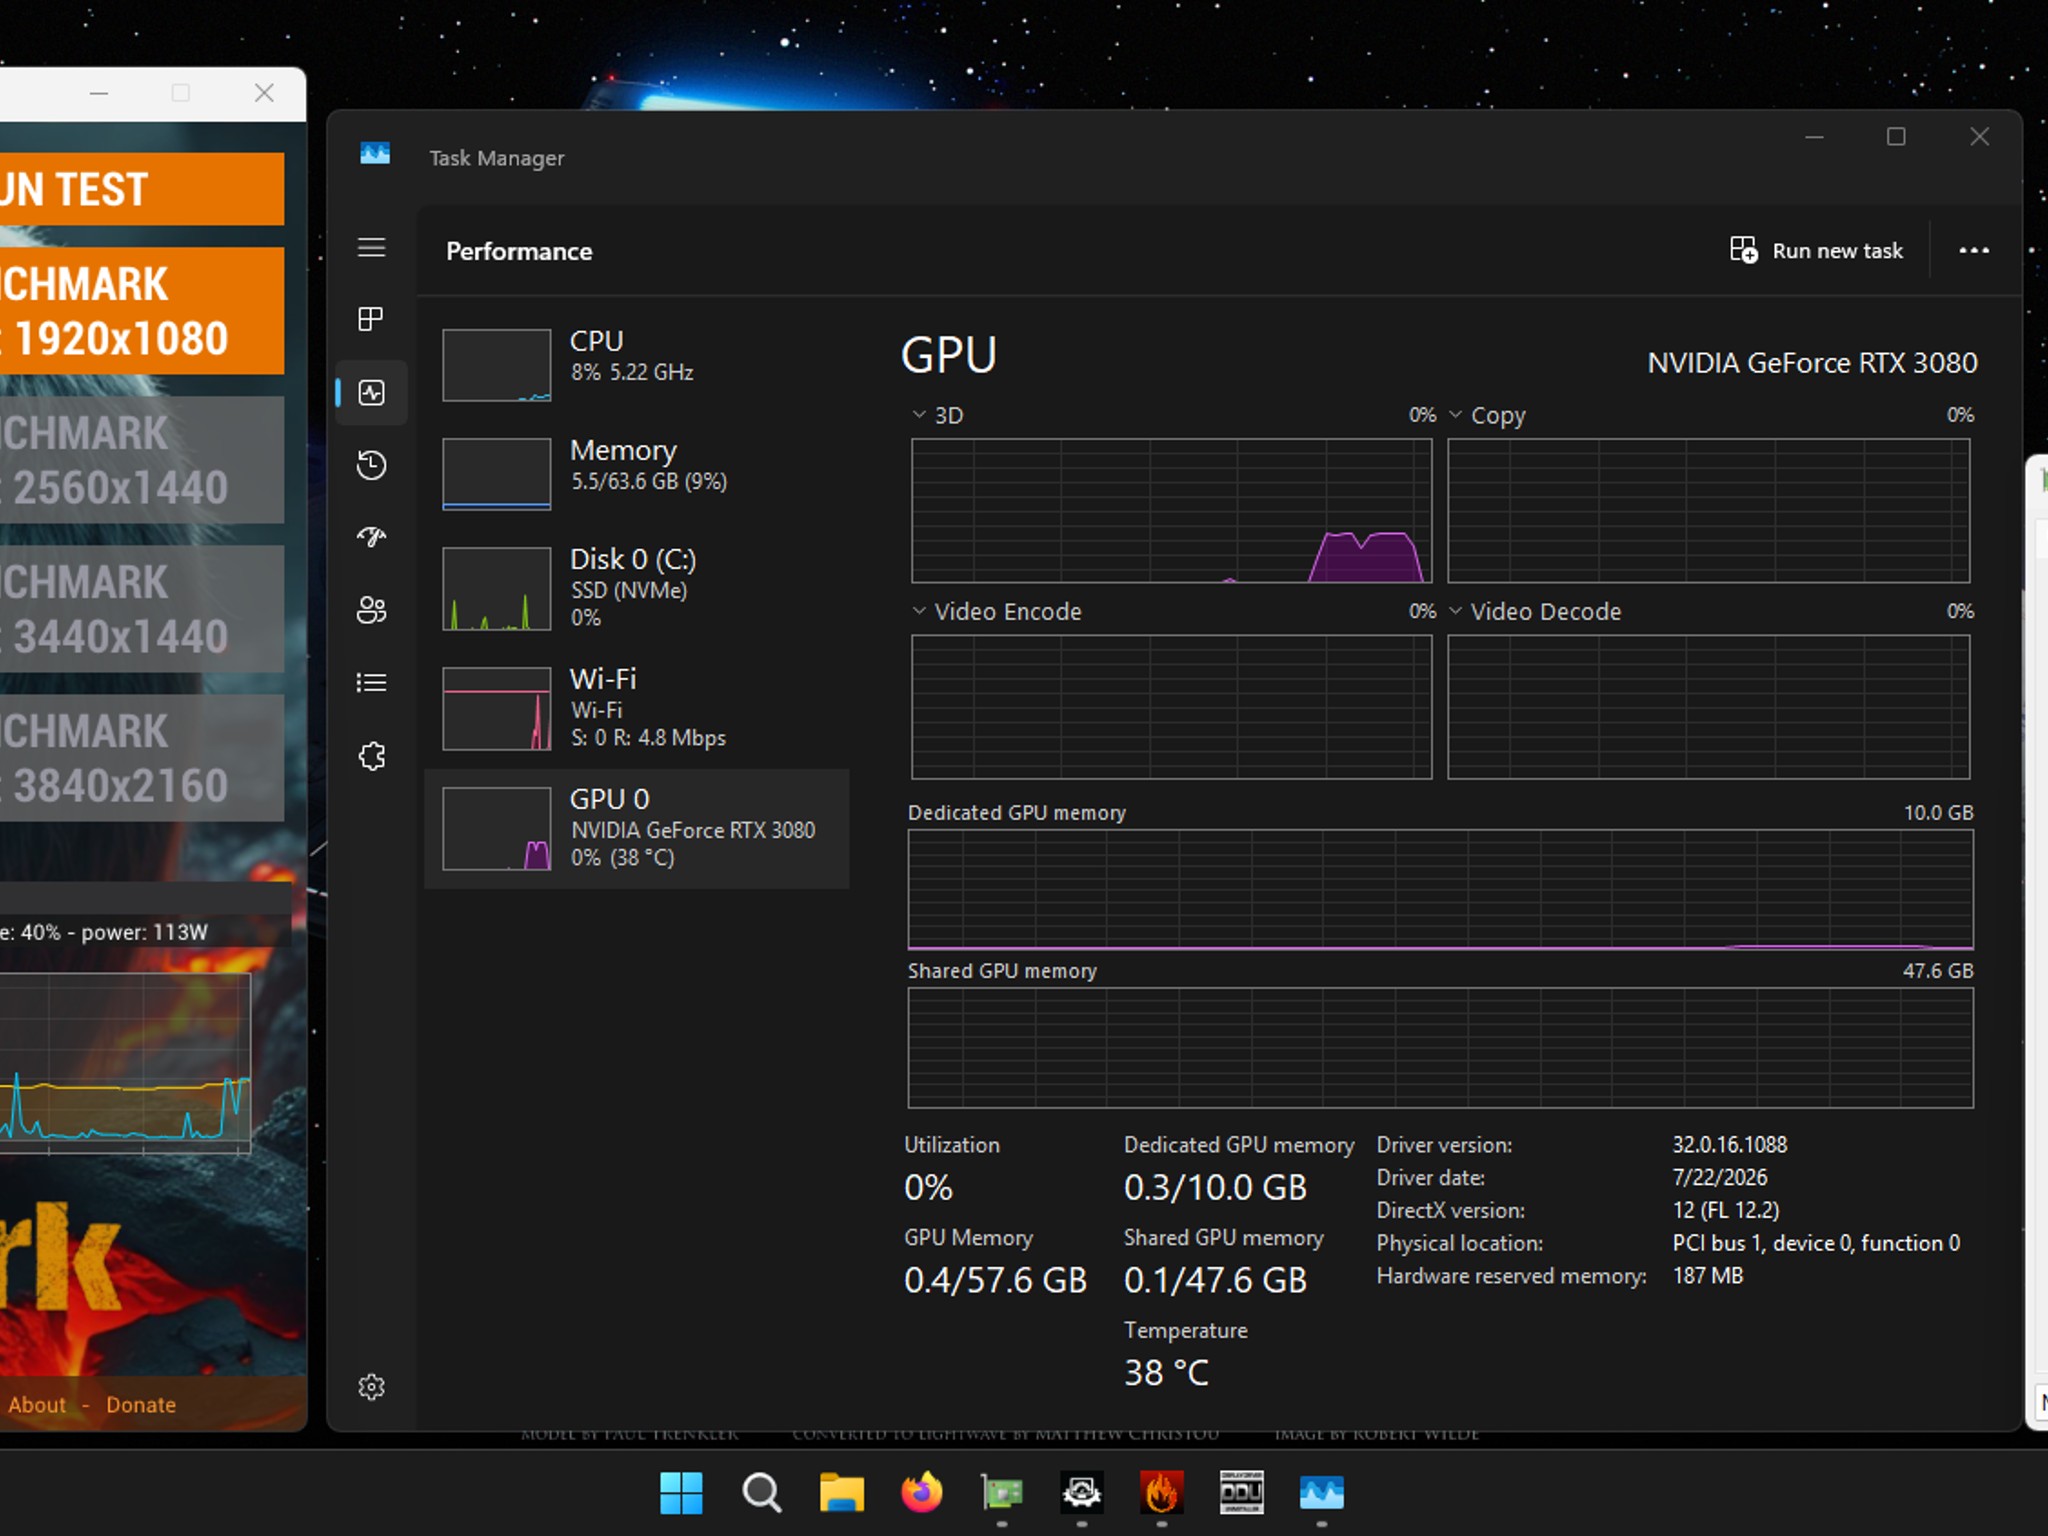Open About link in benchmark window
The height and width of the screenshot is (1536, 2048).
point(37,1405)
